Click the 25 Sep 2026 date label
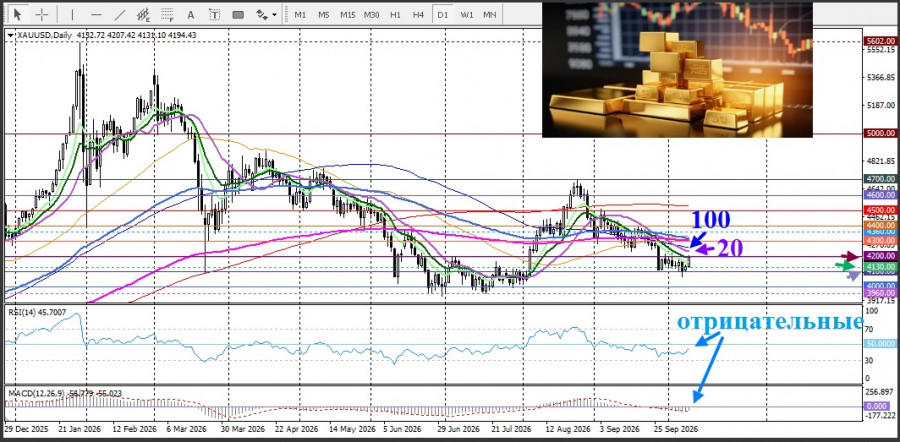900x442 pixels. coord(678,429)
